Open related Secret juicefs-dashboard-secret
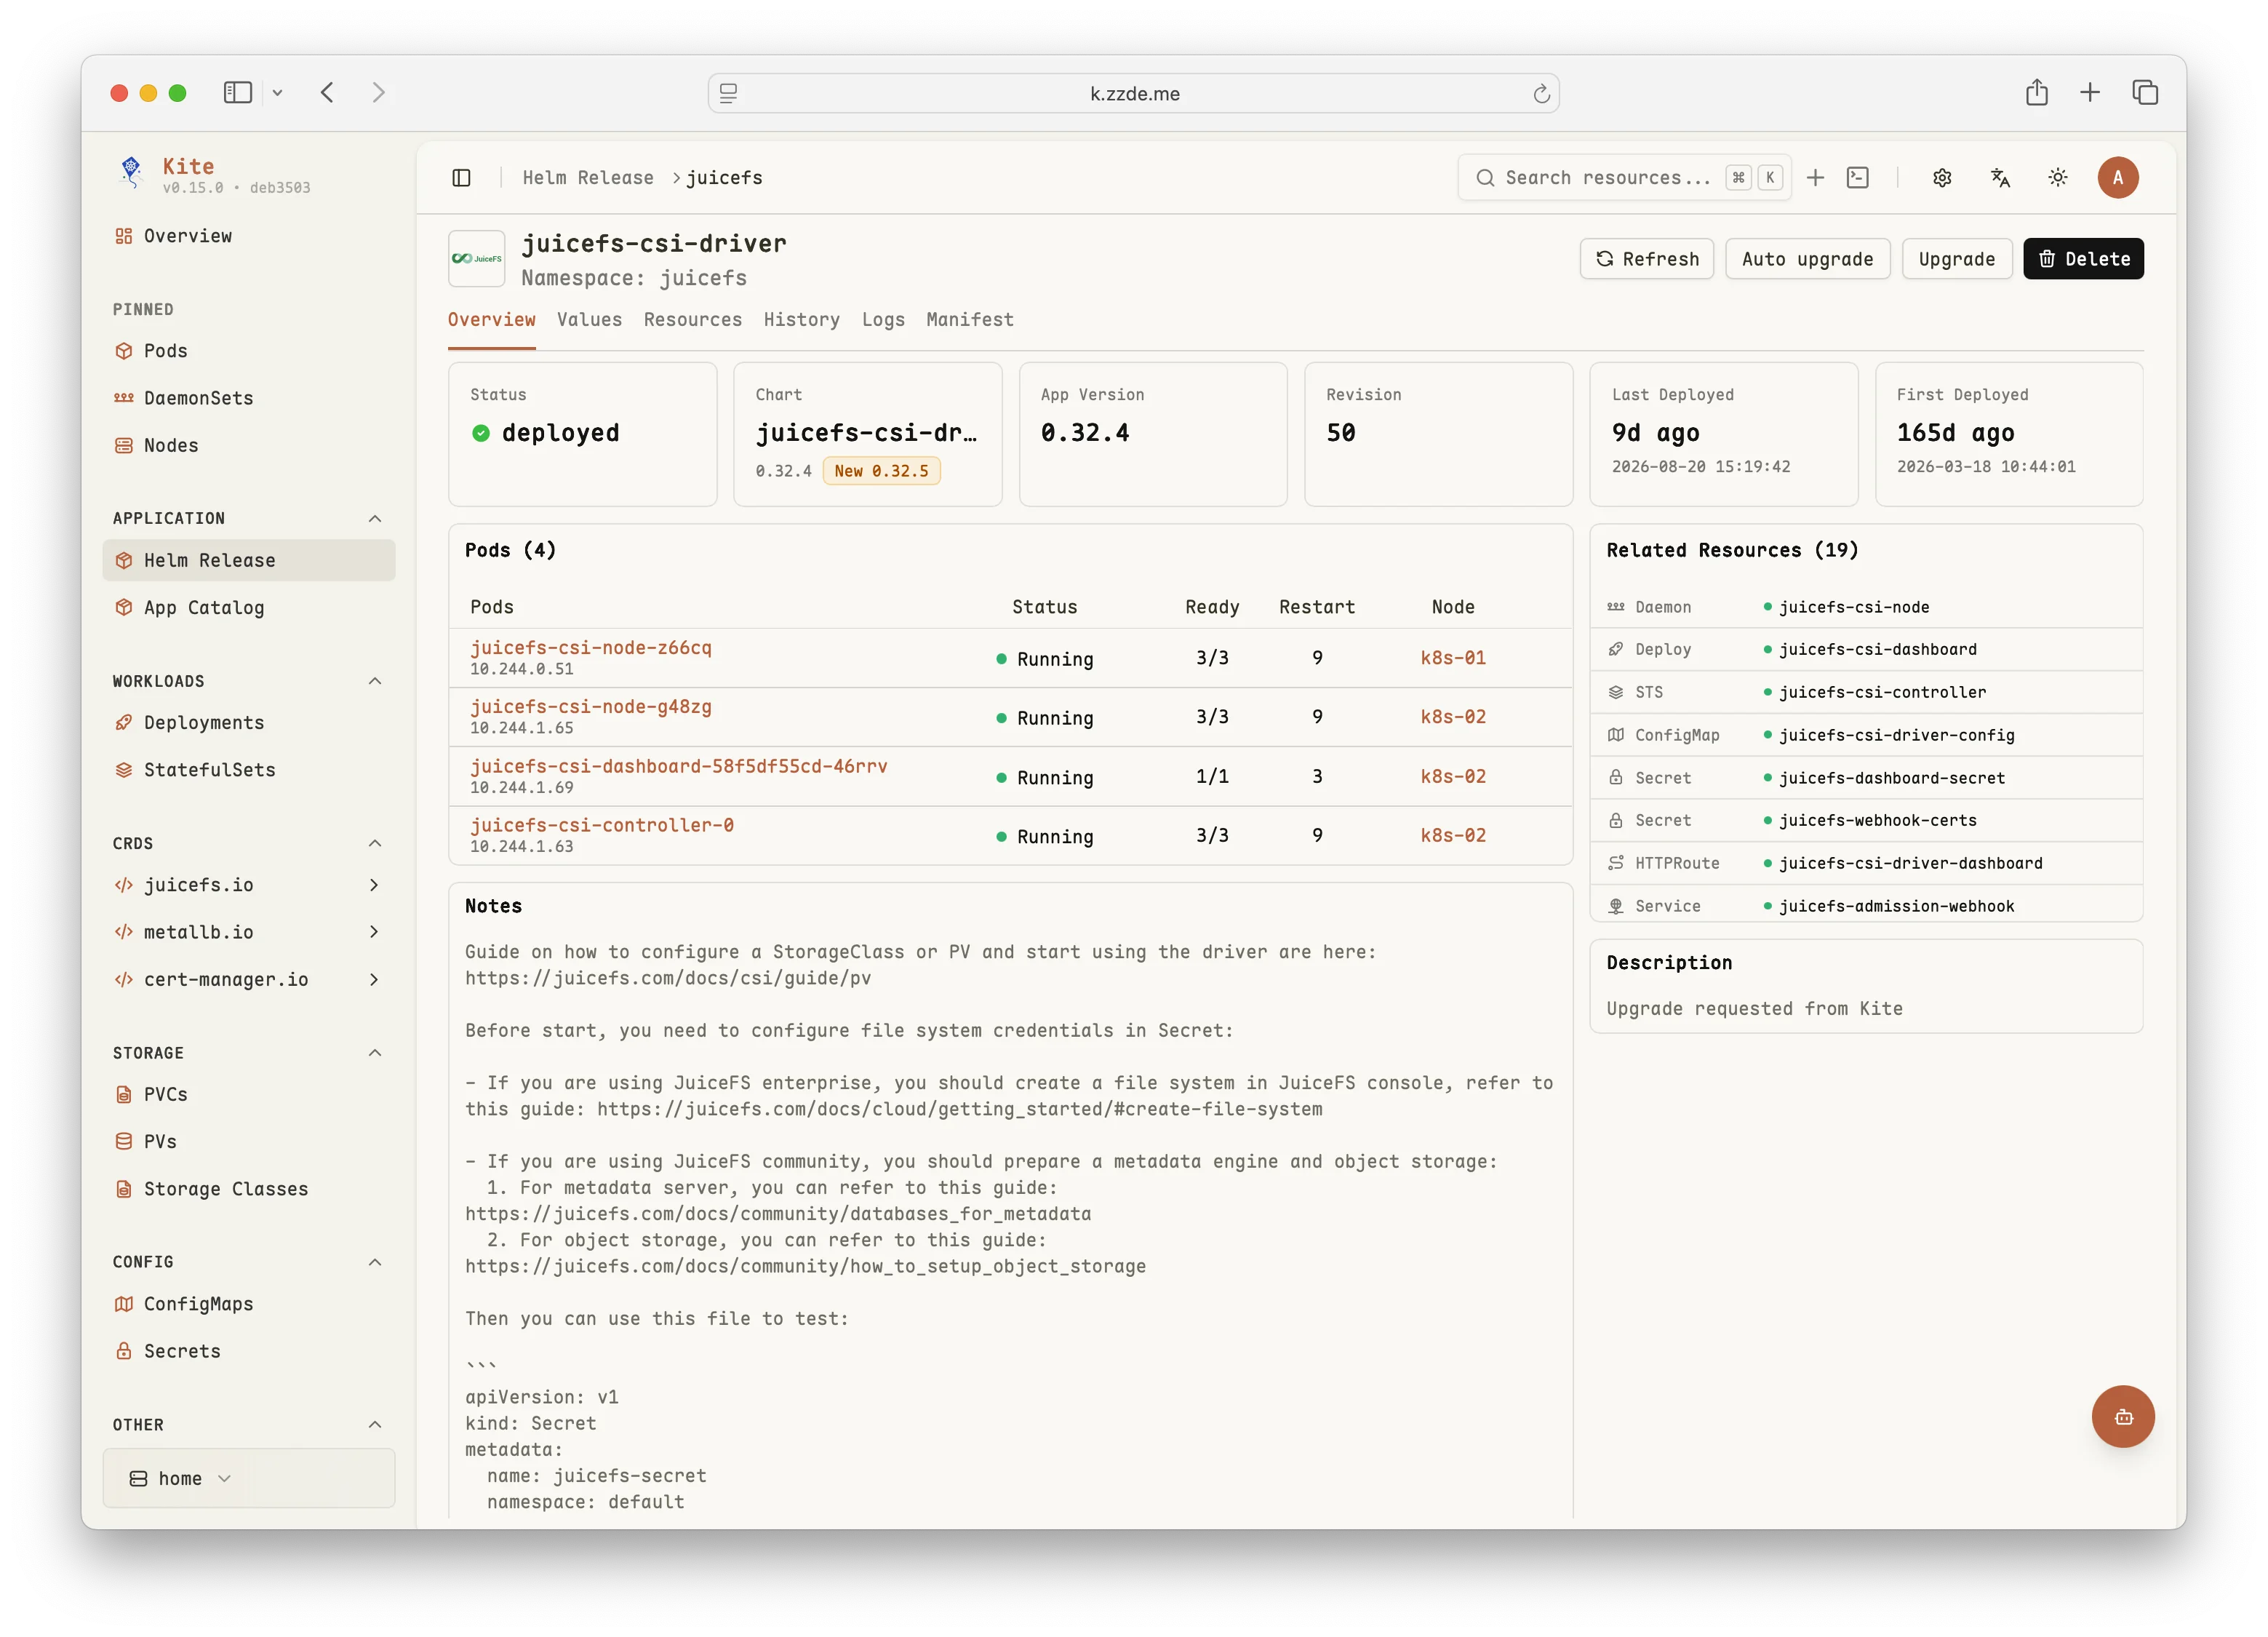 (1891, 778)
